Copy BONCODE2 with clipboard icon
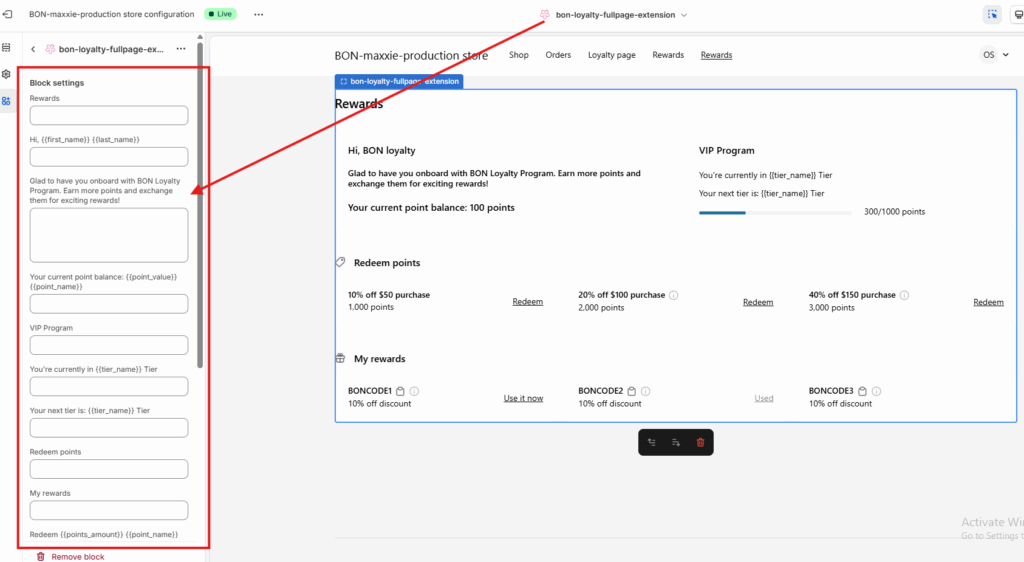The image size is (1024, 562). 632,391
